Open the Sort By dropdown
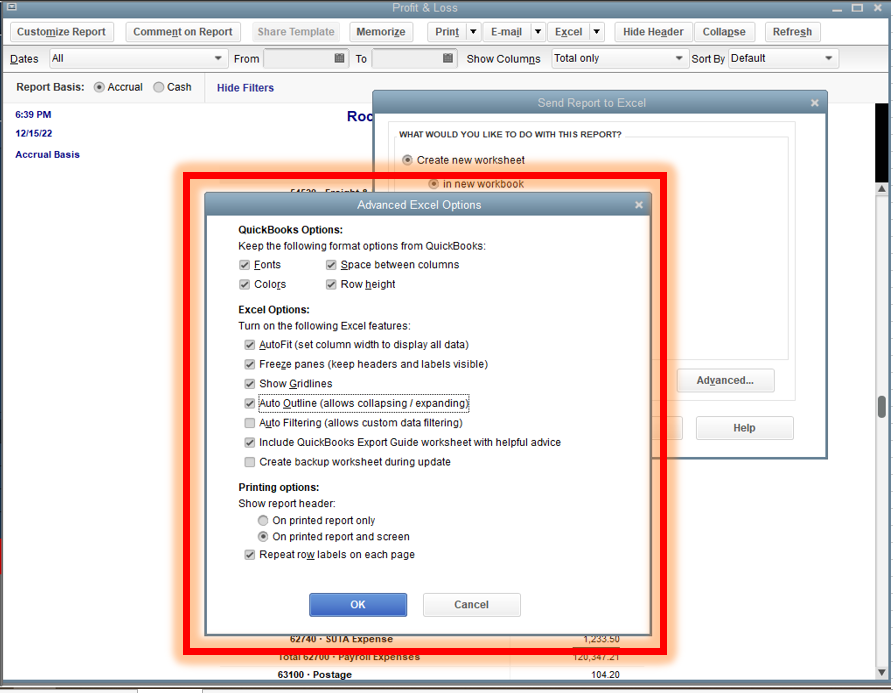 783,58
